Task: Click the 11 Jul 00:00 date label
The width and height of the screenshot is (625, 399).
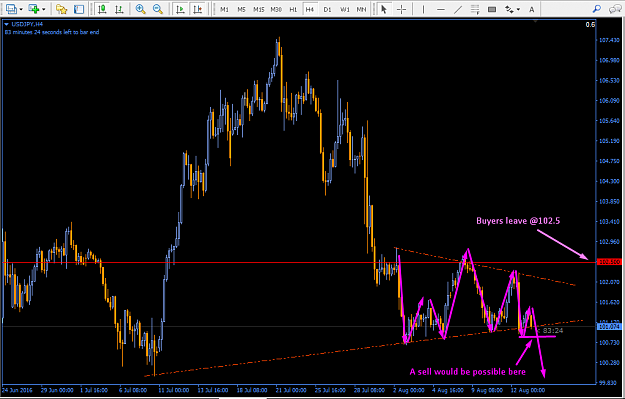Action: point(173,390)
